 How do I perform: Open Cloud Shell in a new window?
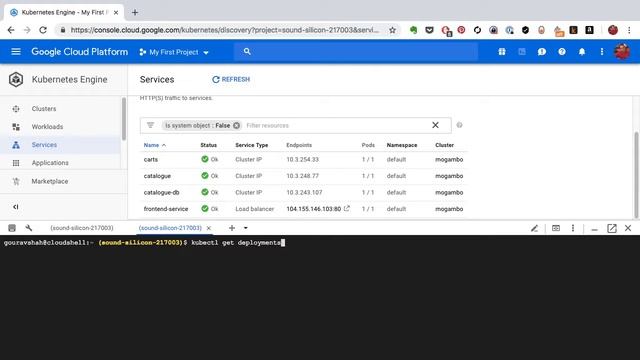[x=611, y=228]
